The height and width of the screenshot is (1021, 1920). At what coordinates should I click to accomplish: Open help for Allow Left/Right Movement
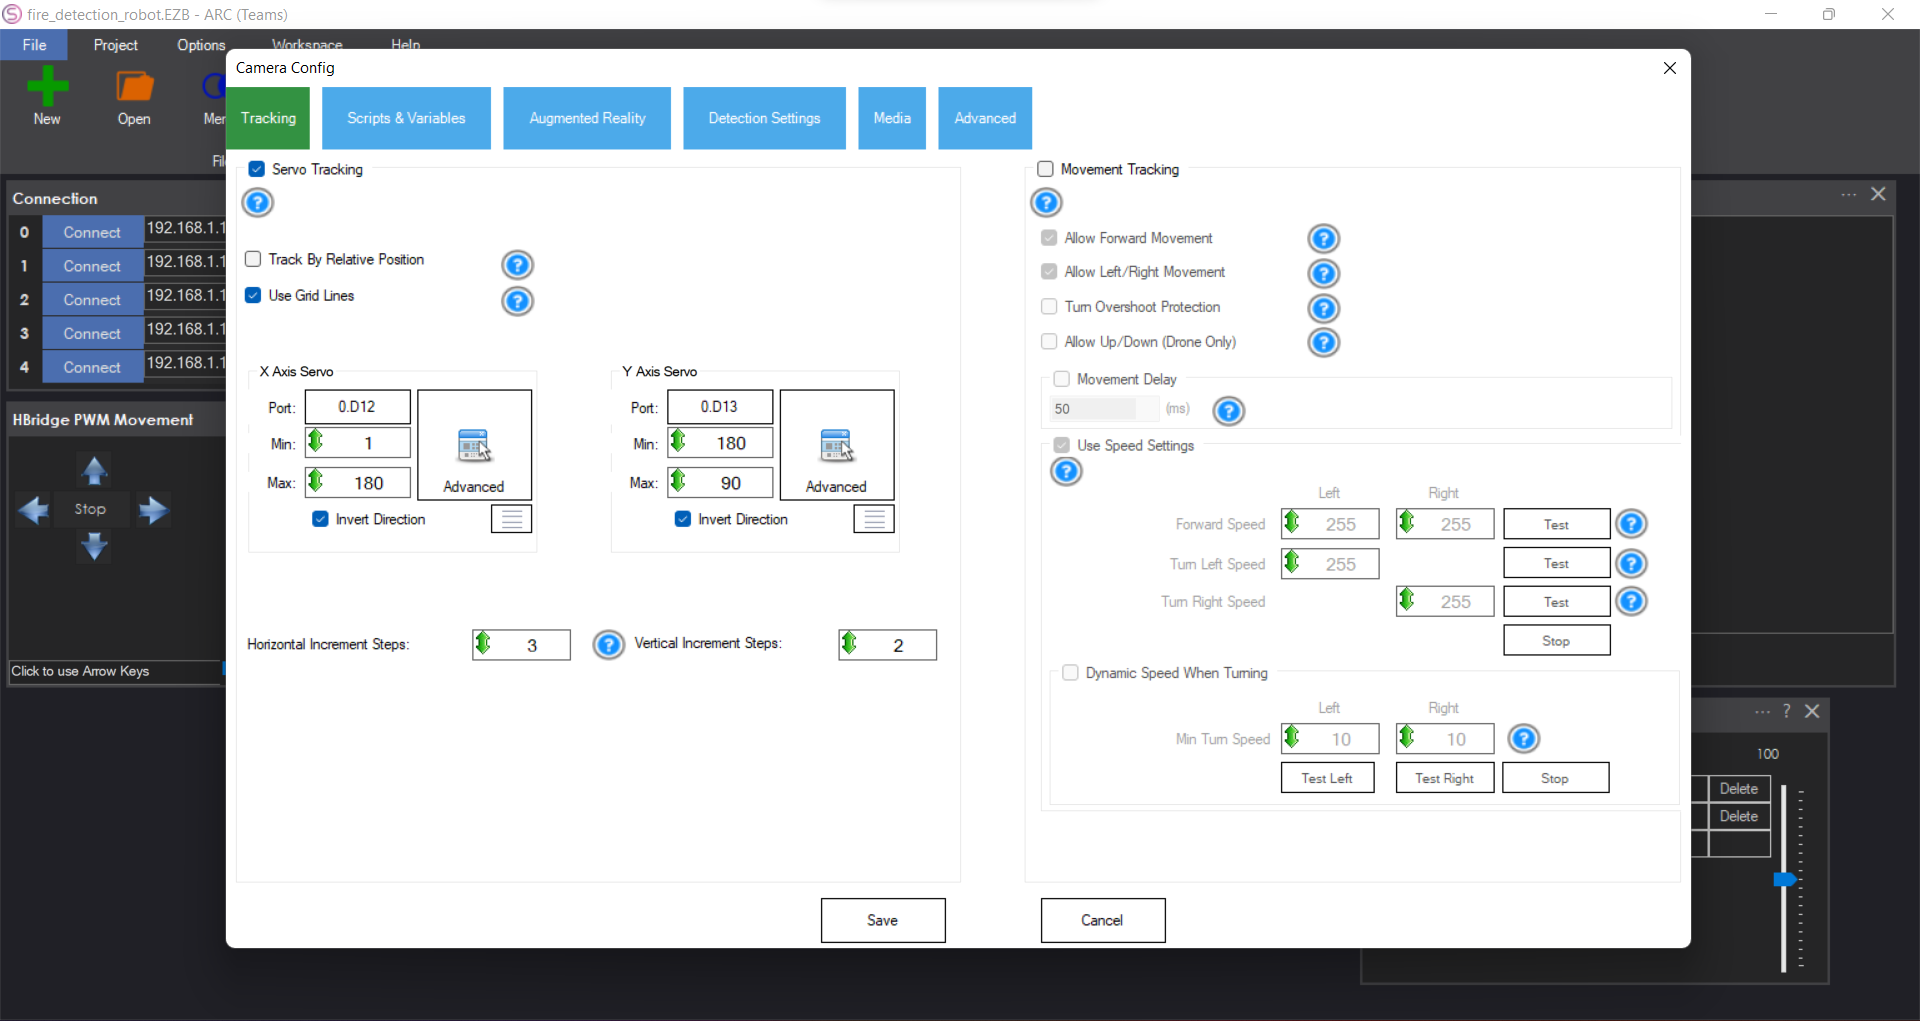1323,273
